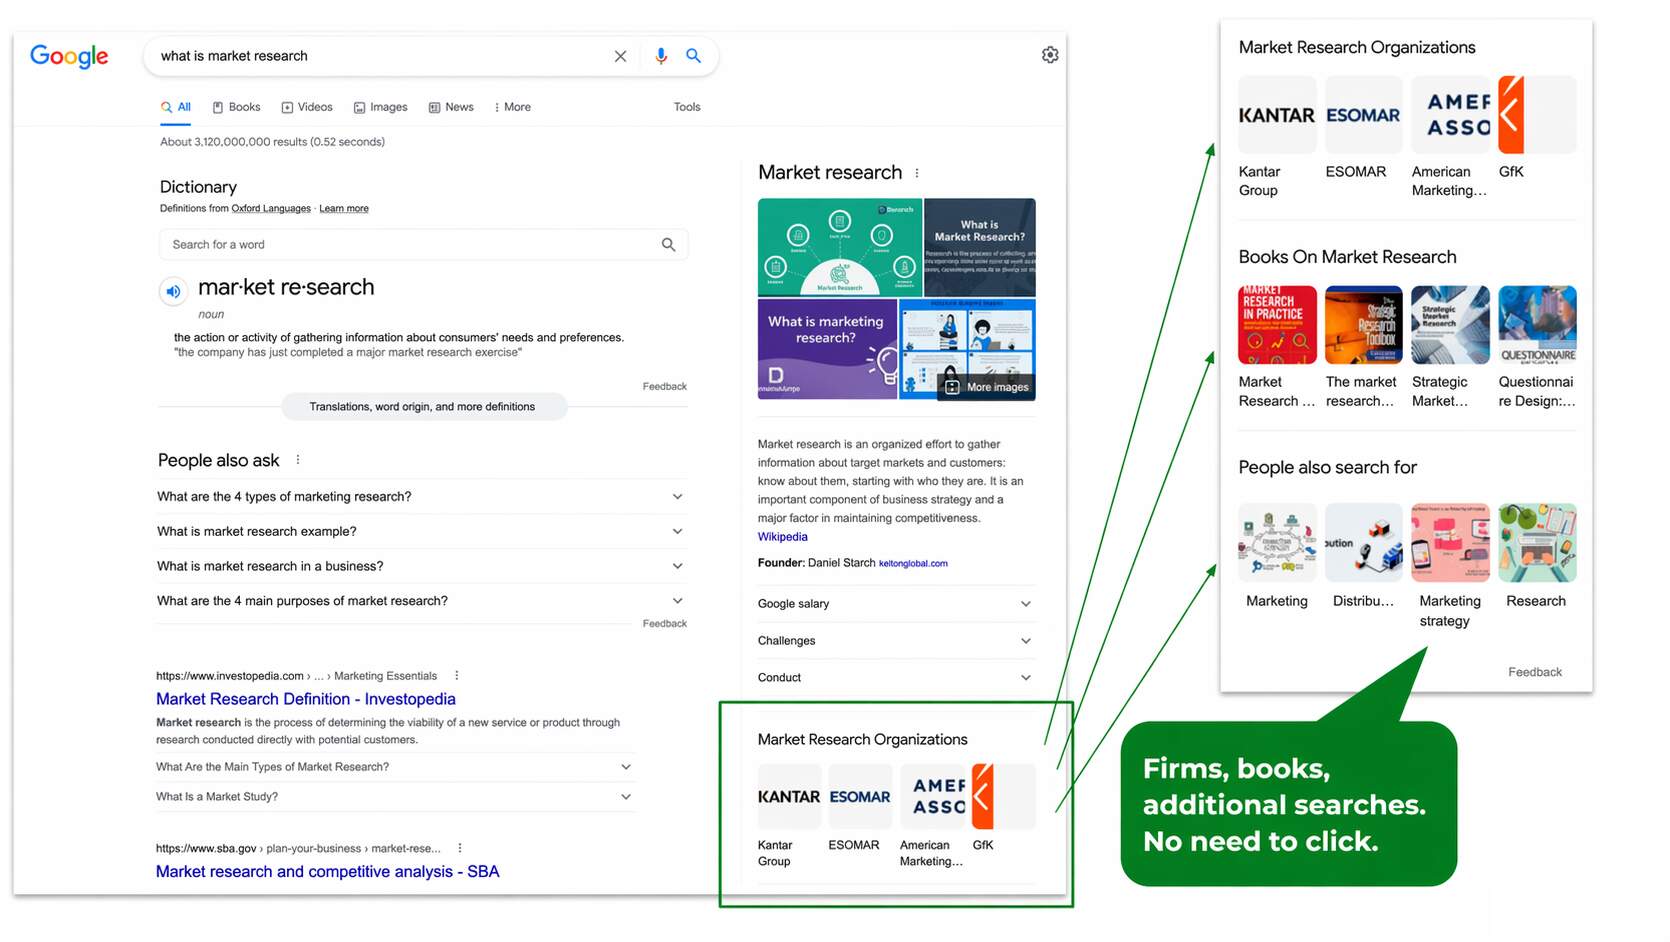The width and height of the screenshot is (1670, 942).
Task: Click Feedback under People also ask
Action: [x=665, y=623]
